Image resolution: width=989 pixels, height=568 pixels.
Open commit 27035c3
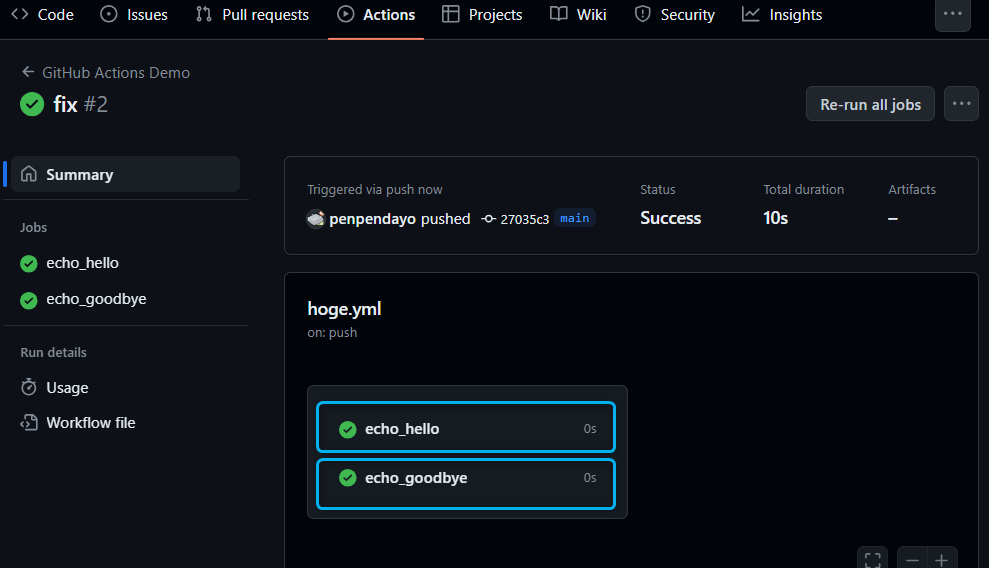(x=525, y=219)
